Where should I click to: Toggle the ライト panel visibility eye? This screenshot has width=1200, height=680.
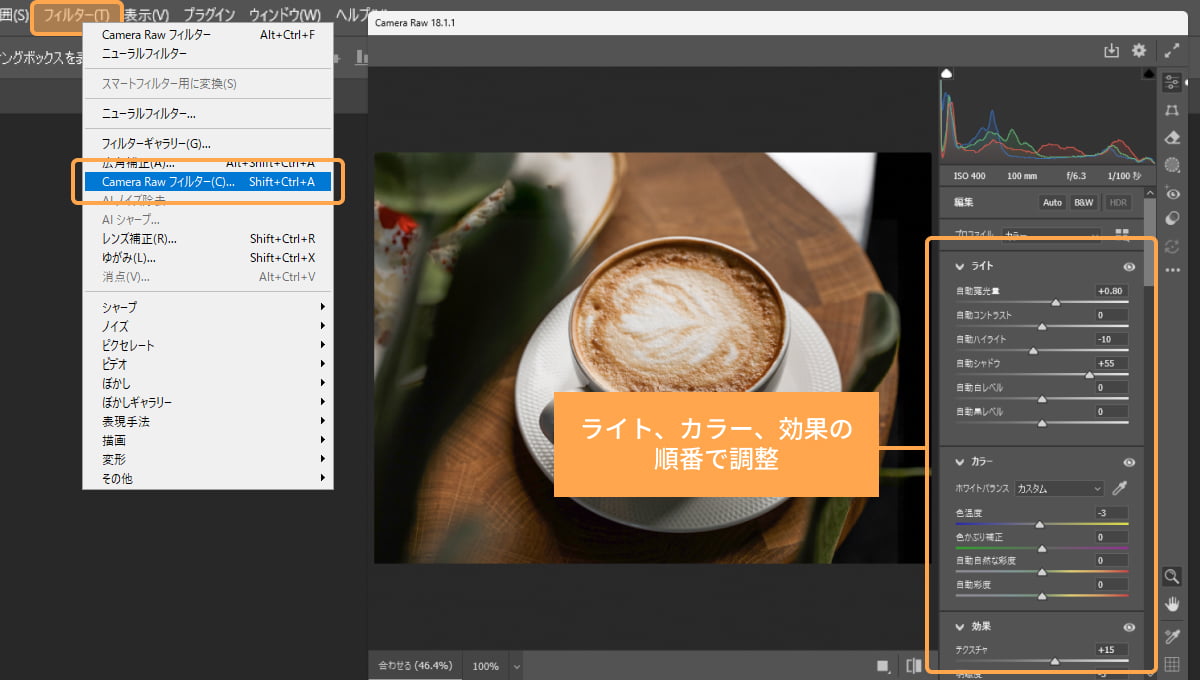1129,266
